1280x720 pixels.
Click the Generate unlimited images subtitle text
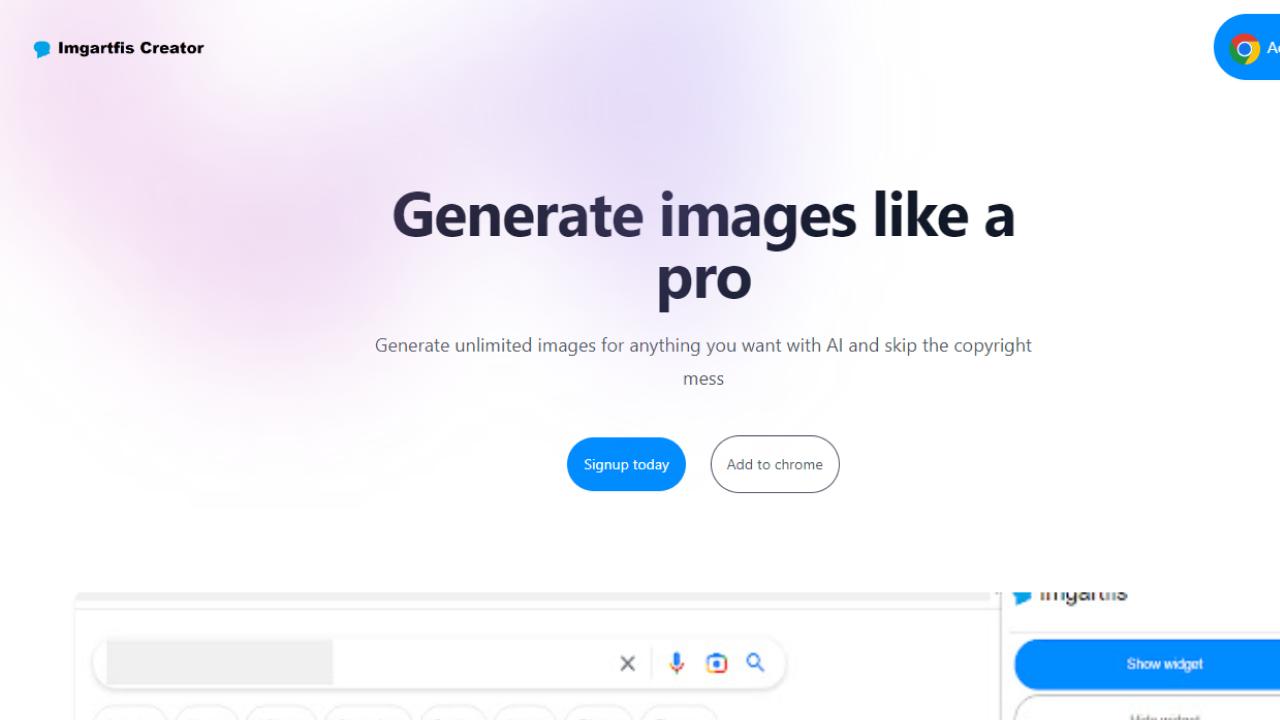point(703,361)
